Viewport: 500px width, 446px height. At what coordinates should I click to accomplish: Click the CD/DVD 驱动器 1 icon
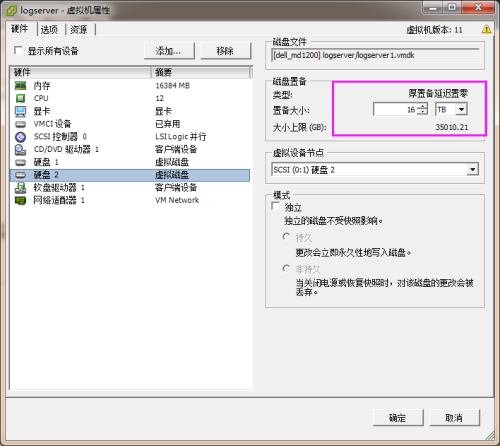click(20, 150)
